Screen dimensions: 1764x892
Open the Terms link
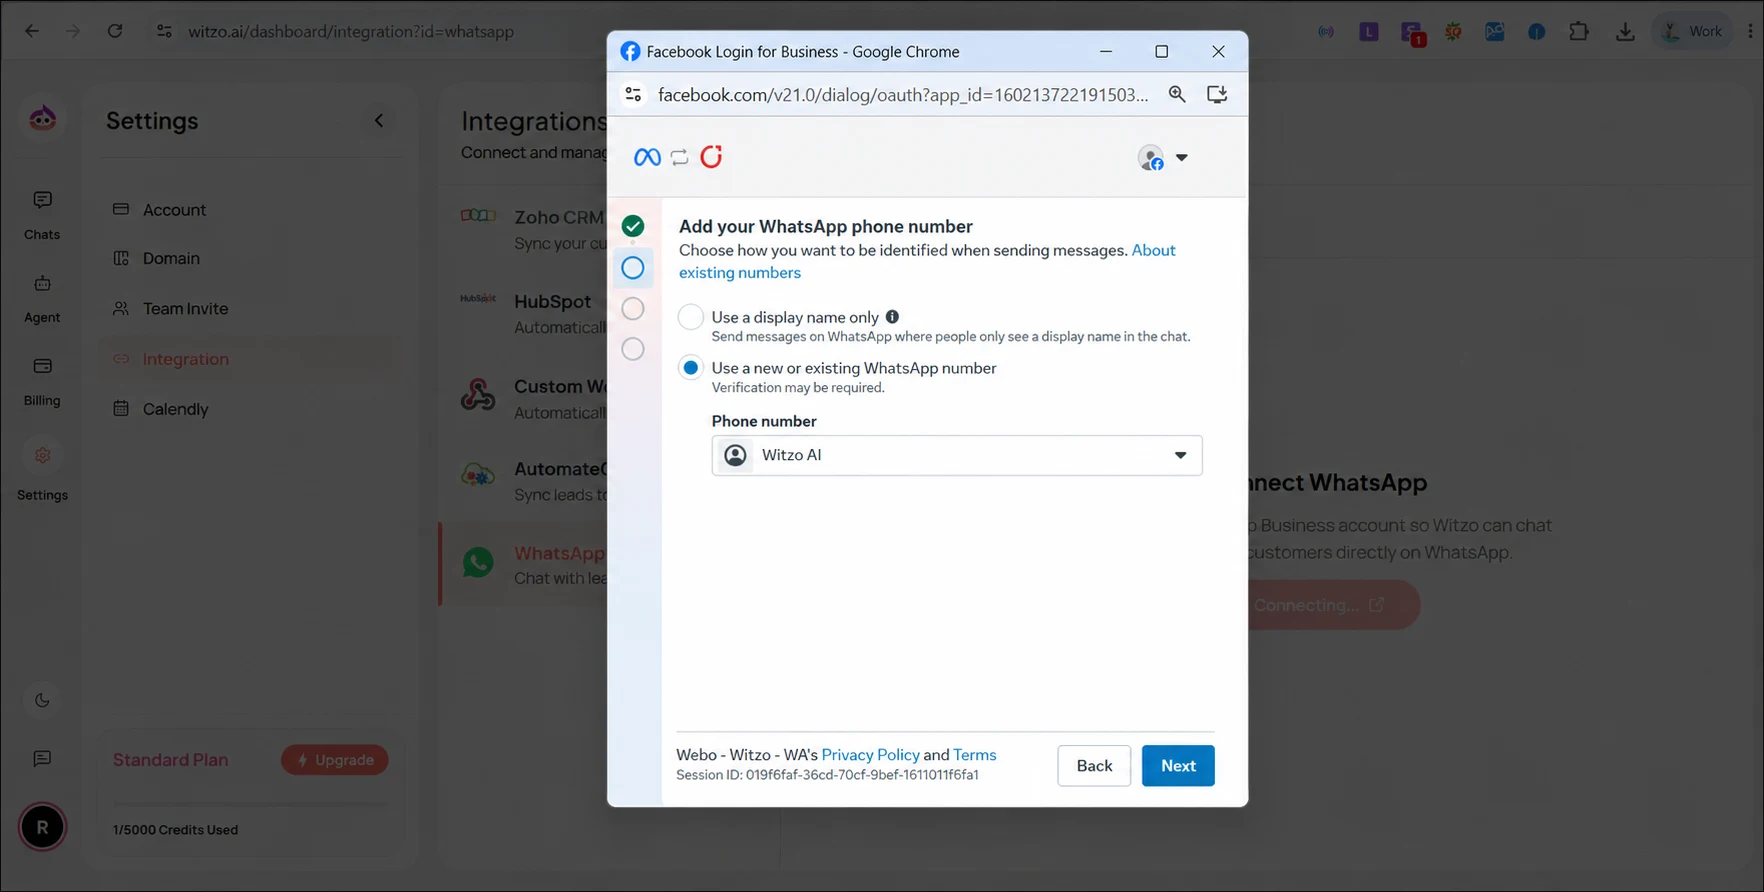coord(974,755)
